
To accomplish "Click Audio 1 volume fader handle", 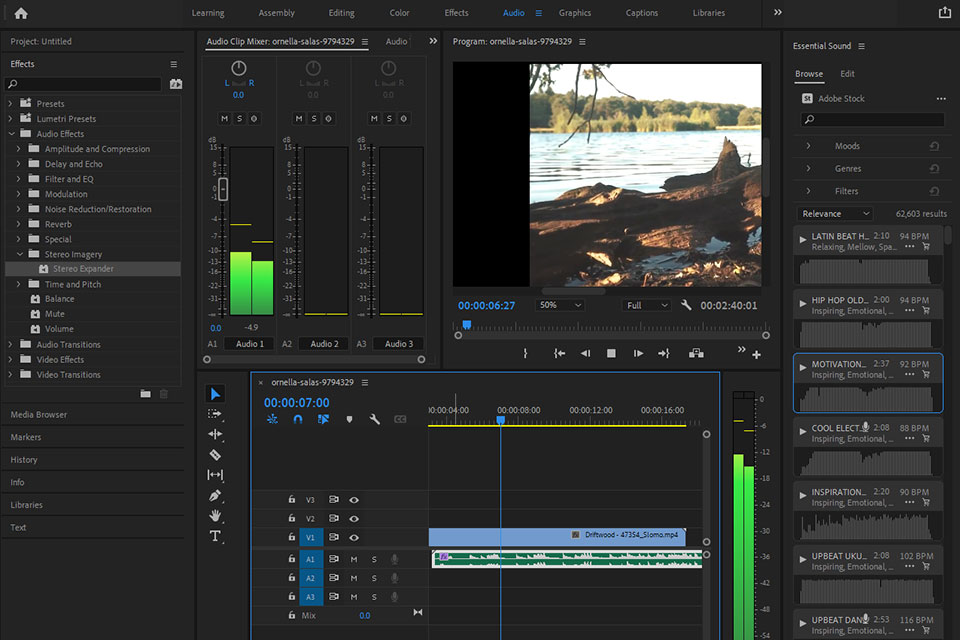I will [223, 189].
